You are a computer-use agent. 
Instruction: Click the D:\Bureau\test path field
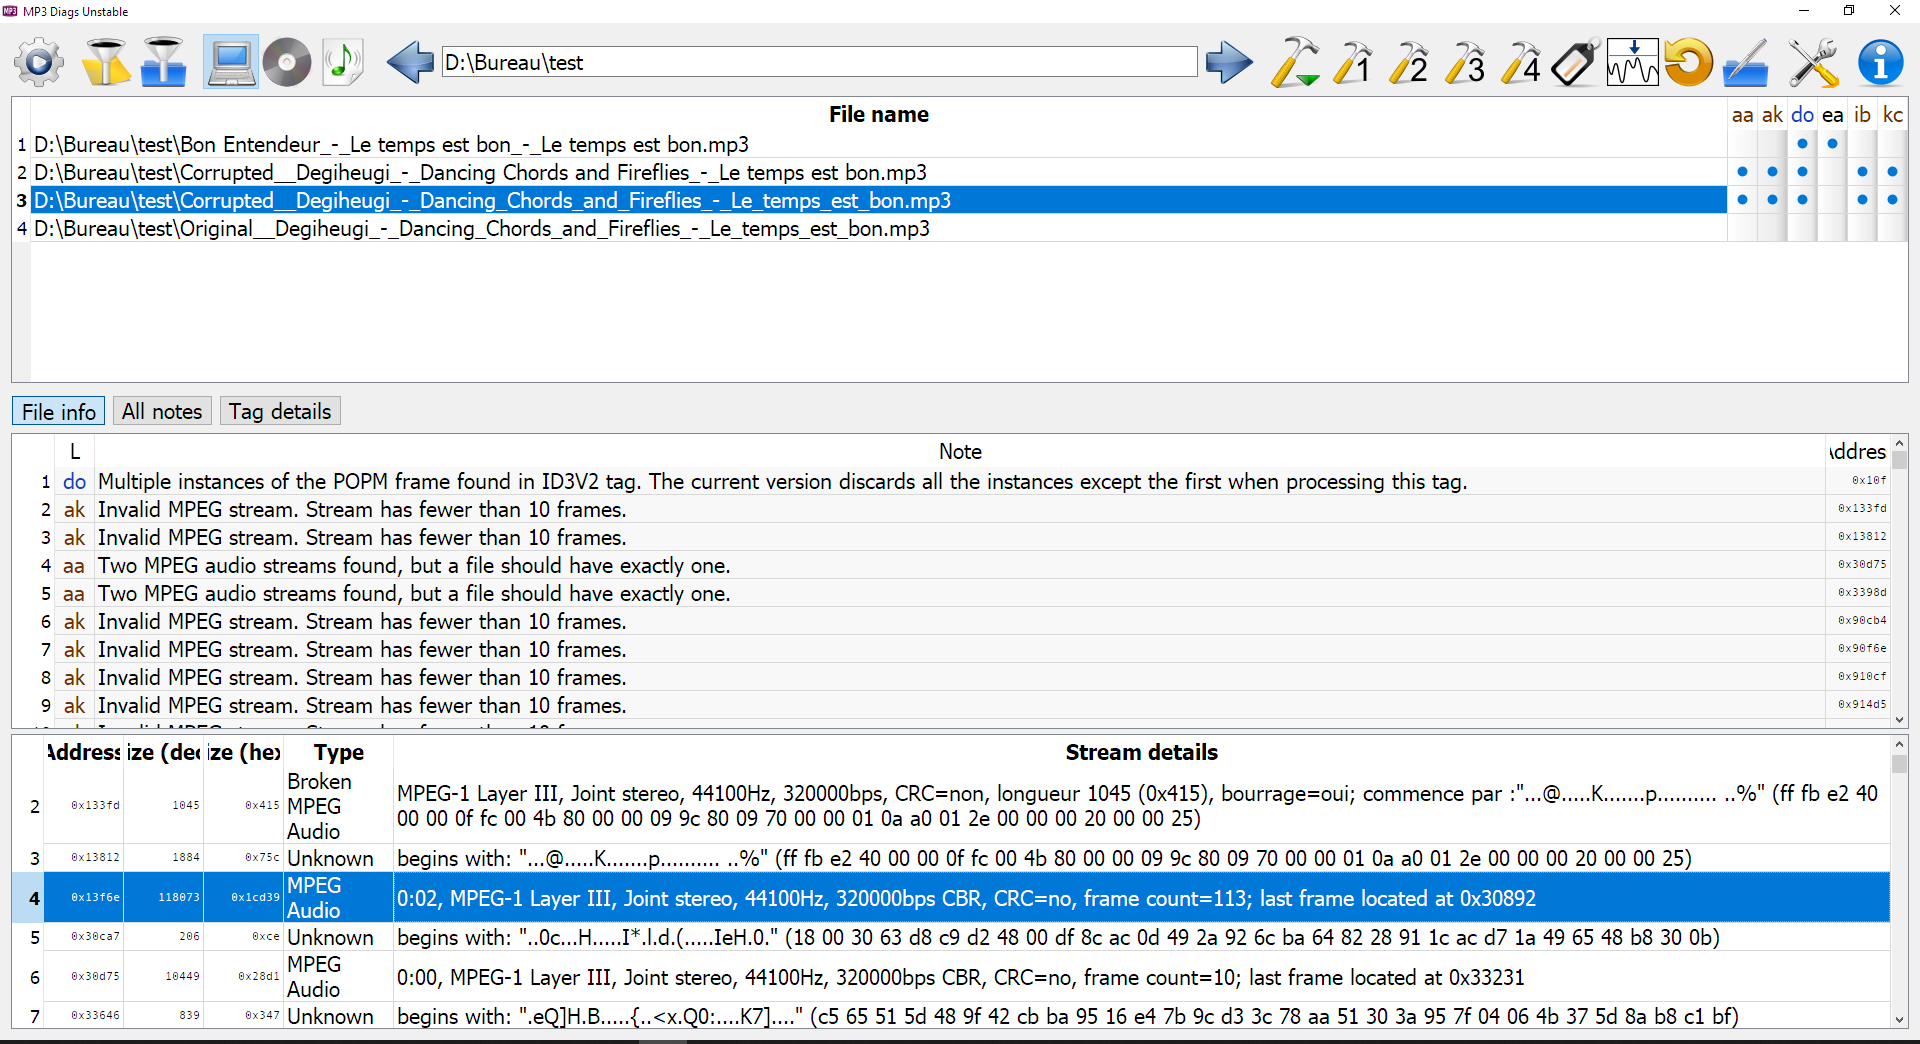point(819,63)
